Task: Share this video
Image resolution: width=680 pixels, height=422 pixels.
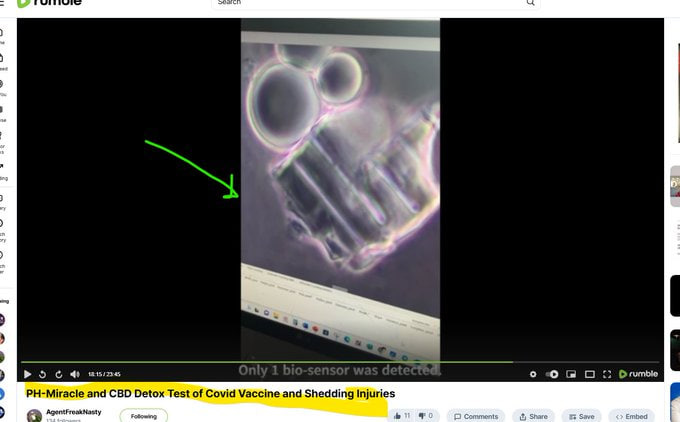Action: point(533,416)
